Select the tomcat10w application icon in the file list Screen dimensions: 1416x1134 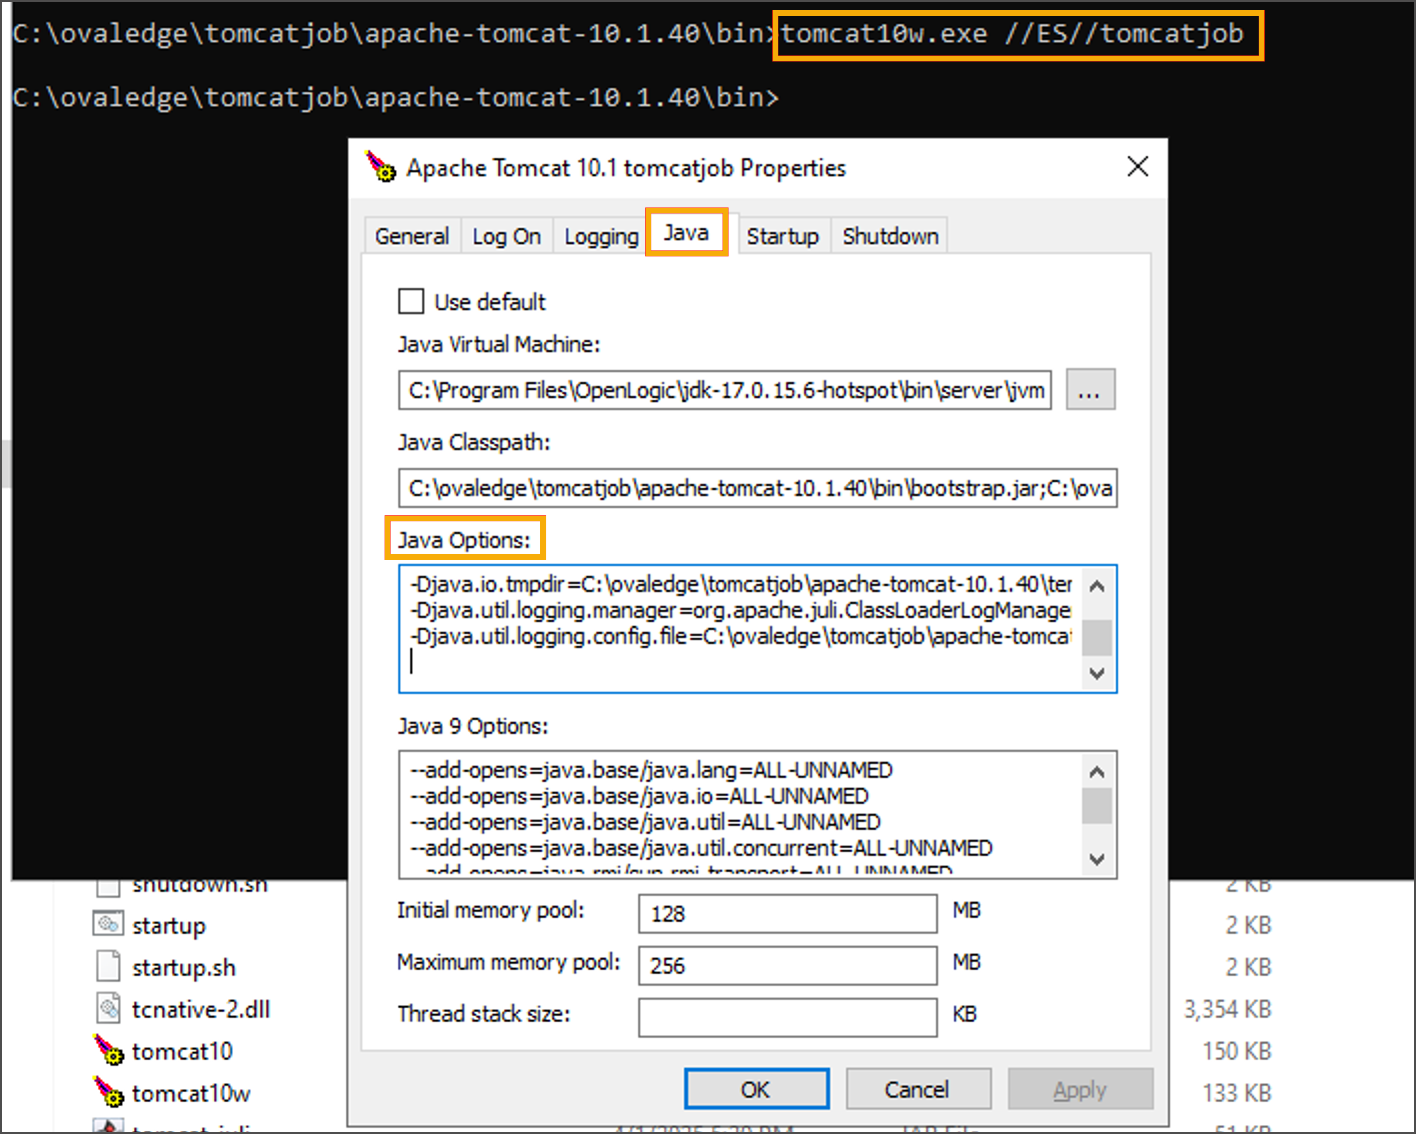109,1092
